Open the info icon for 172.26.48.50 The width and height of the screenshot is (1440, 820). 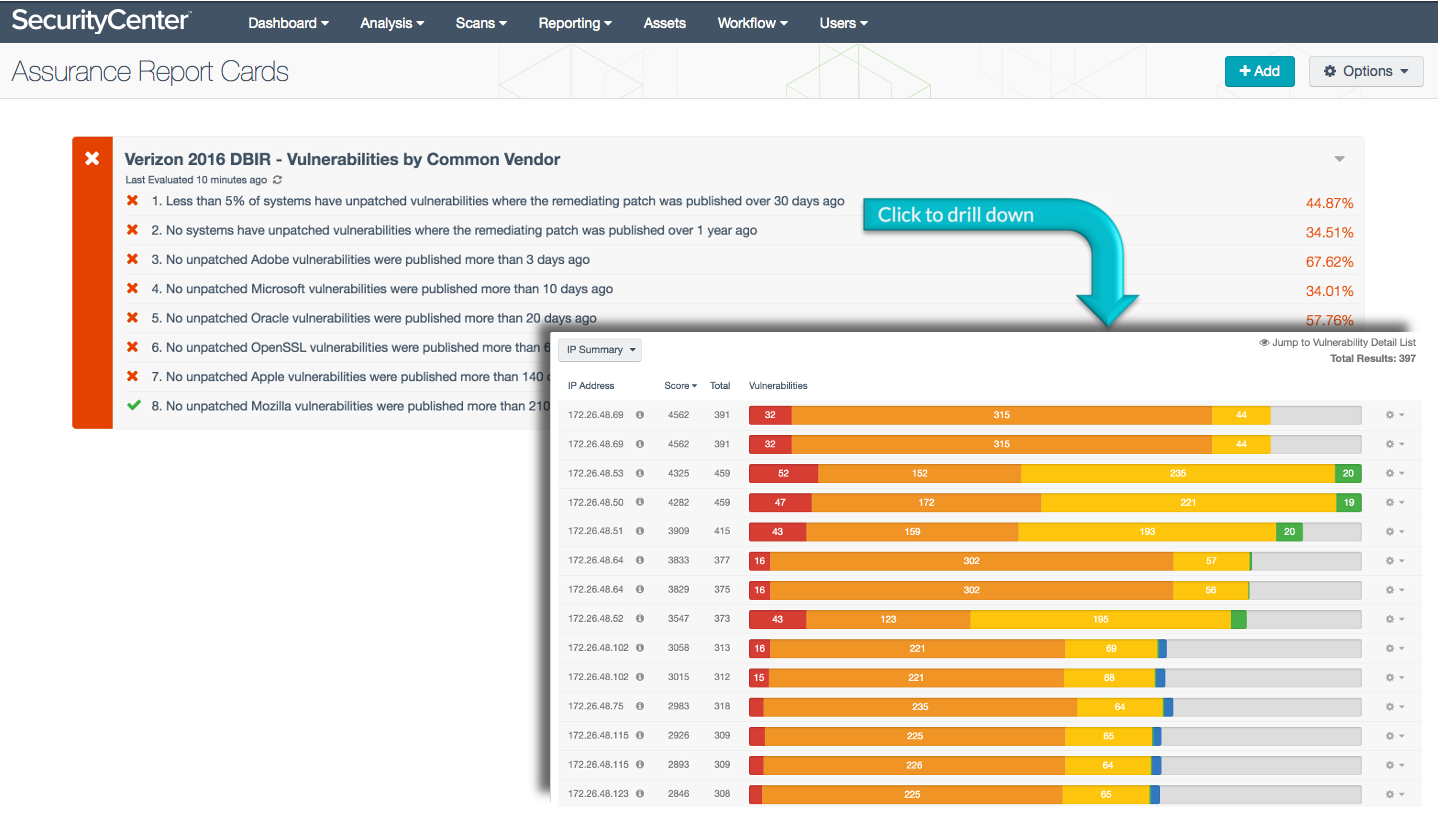coord(640,502)
